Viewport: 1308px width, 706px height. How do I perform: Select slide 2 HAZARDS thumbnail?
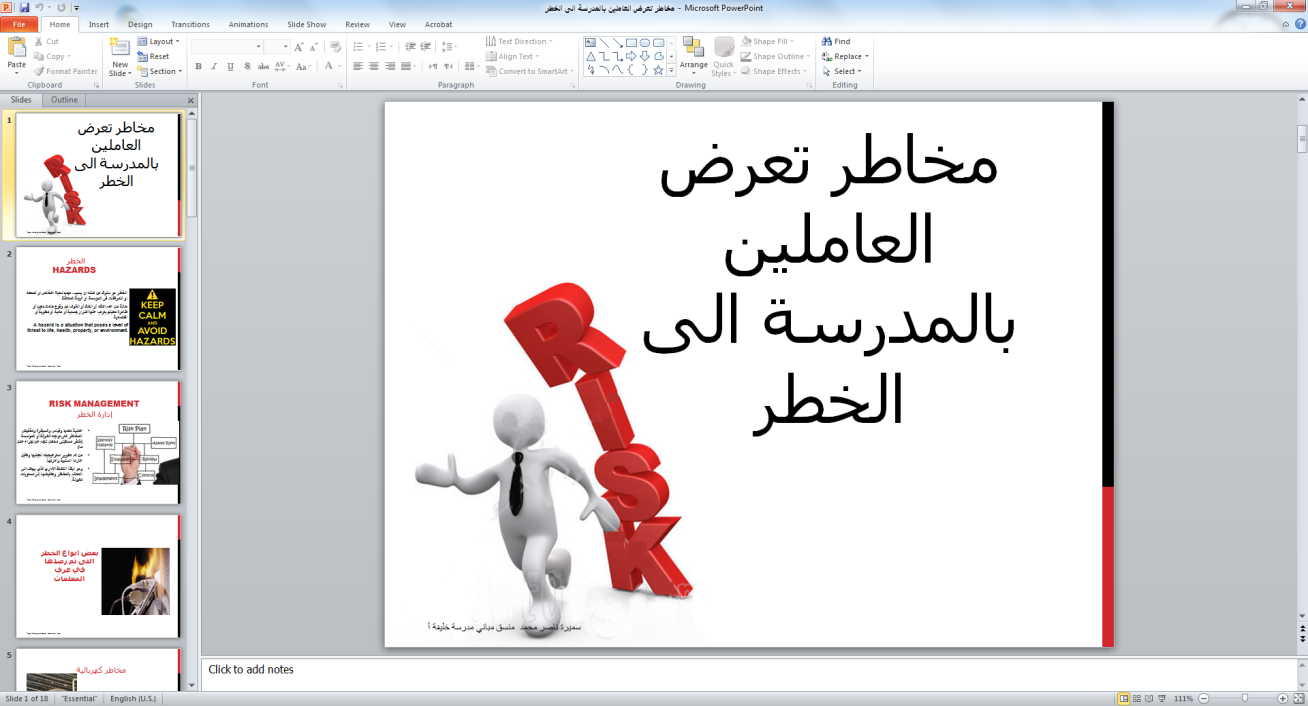tap(99, 309)
